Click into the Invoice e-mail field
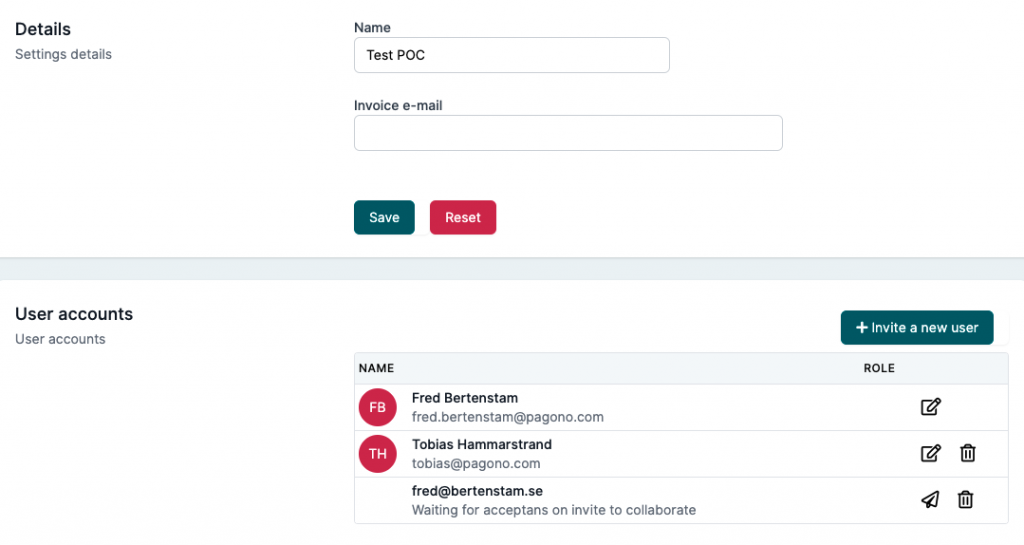This screenshot has height=545, width=1024. [568, 133]
